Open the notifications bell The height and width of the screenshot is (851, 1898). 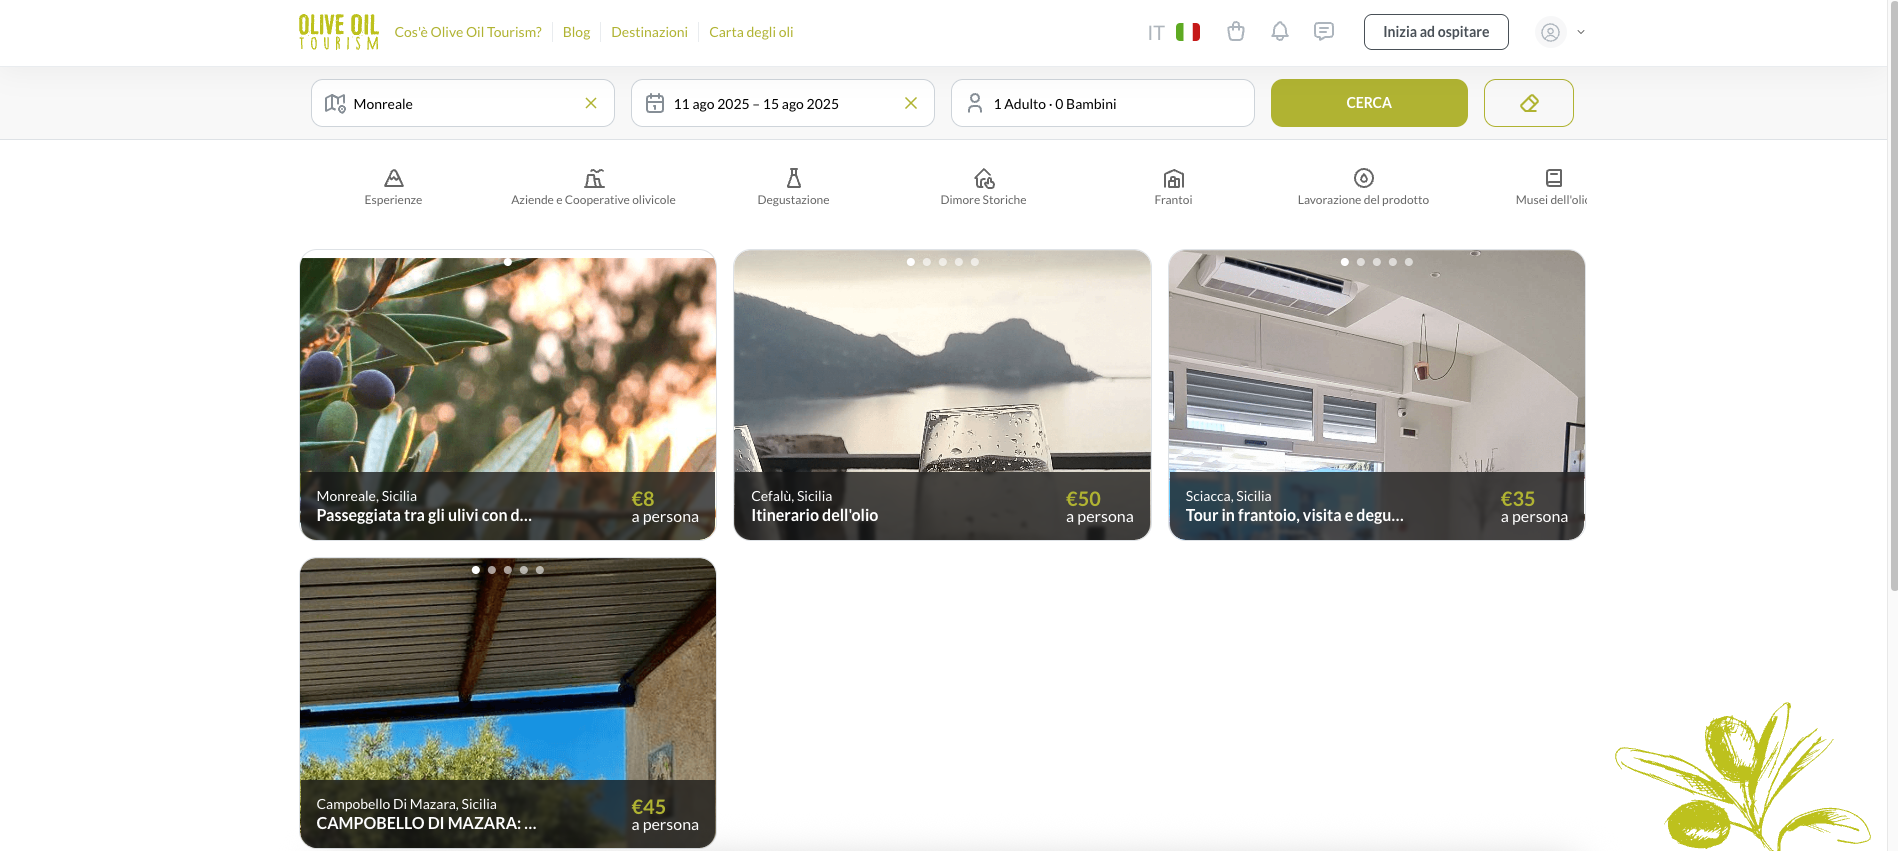point(1280,32)
